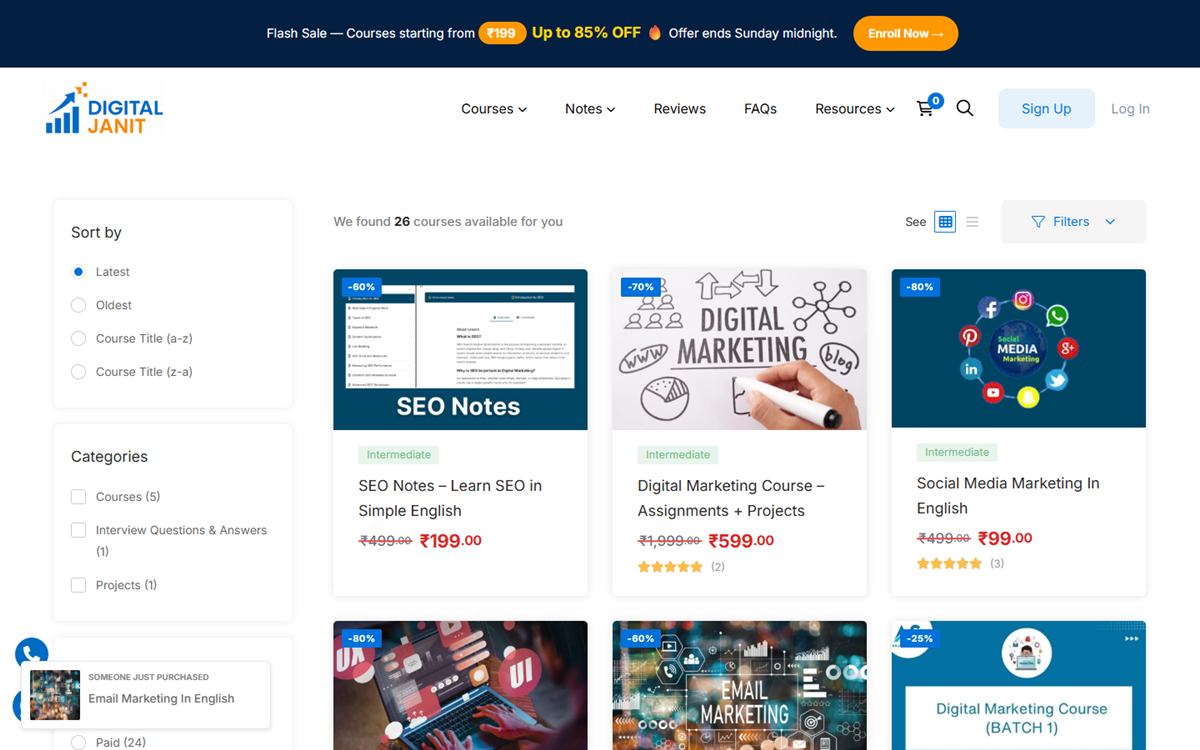Switch to grid view layout
This screenshot has width=1200, height=750.
coord(945,222)
